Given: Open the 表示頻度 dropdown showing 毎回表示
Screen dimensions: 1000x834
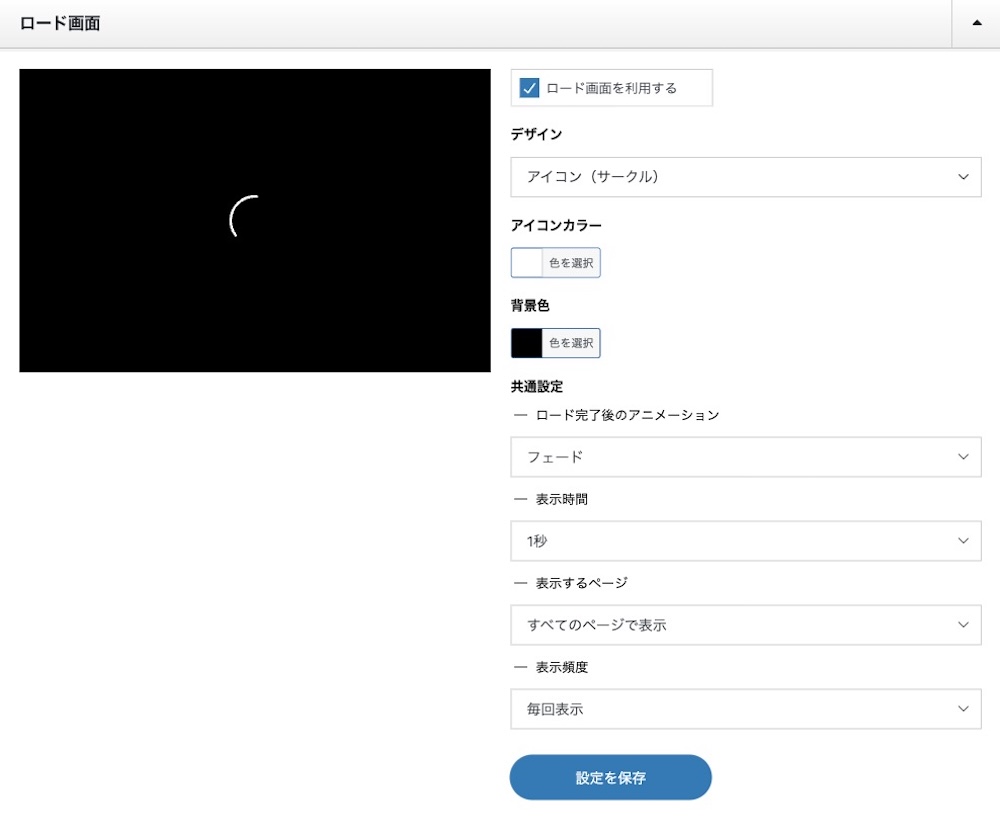Looking at the screenshot, I should tap(746, 708).
